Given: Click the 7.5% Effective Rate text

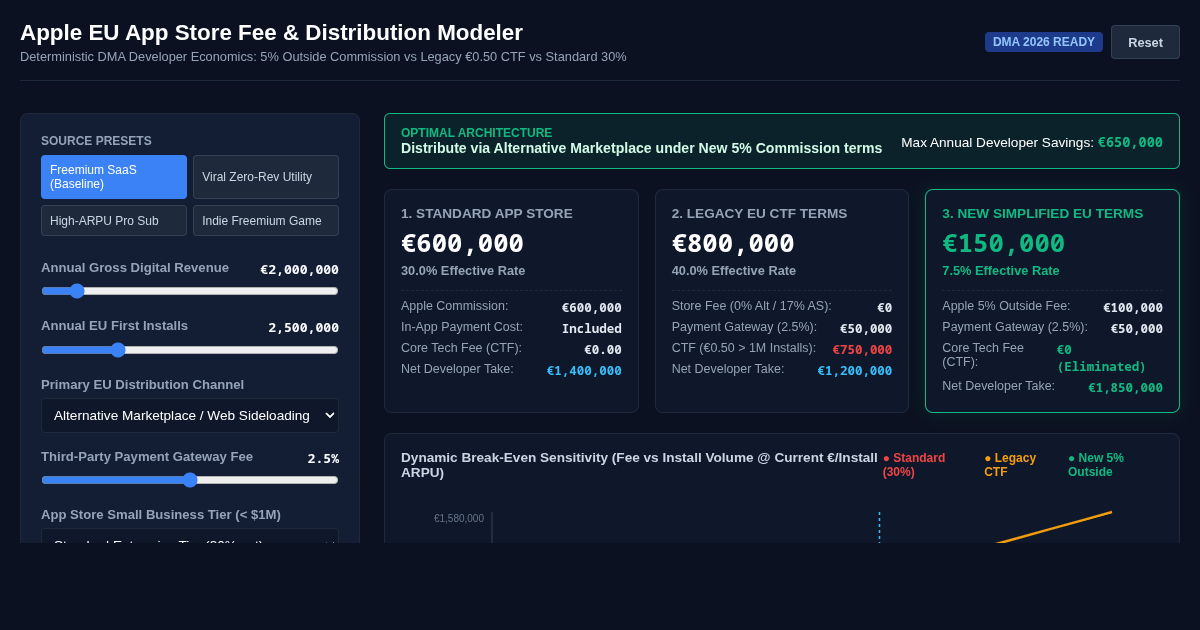Looking at the screenshot, I should [x=1000, y=271].
